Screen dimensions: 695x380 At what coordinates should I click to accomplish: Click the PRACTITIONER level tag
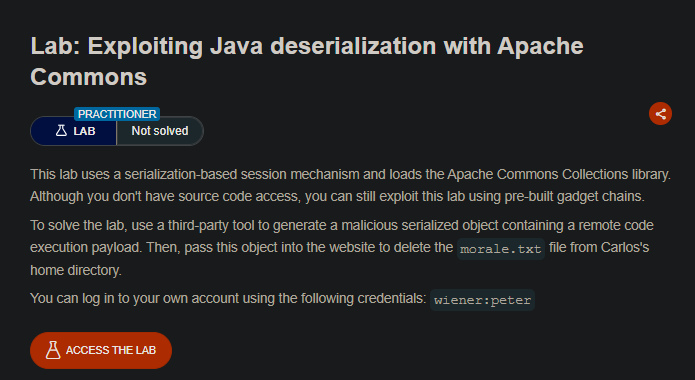click(x=117, y=114)
